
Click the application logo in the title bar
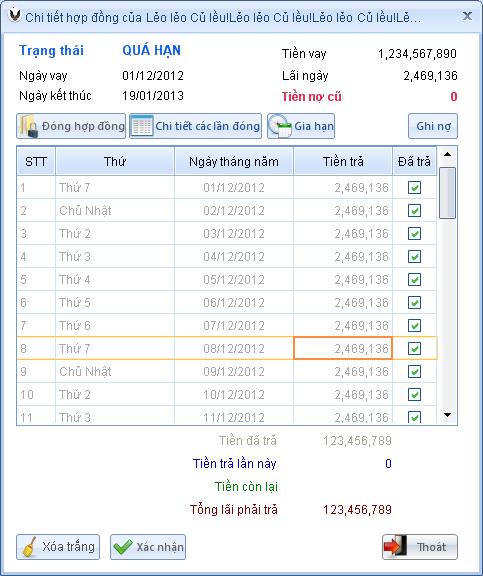(x=15, y=15)
